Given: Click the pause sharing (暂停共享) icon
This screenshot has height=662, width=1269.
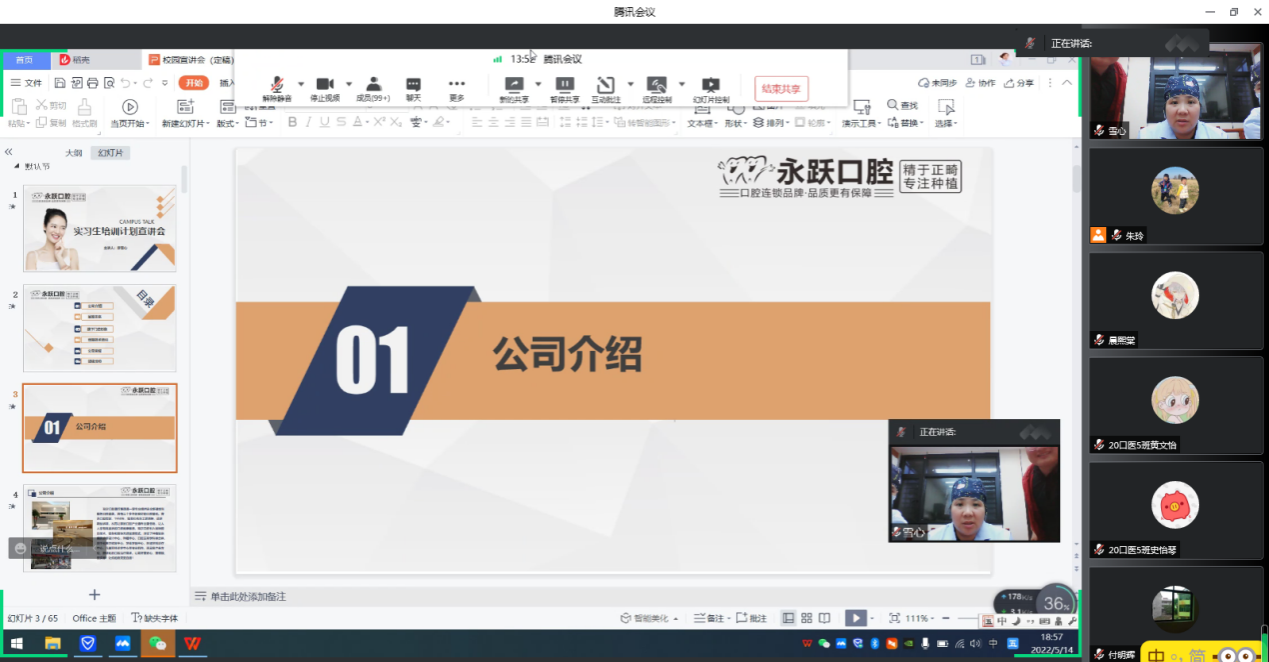Looking at the screenshot, I should [x=564, y=85].
